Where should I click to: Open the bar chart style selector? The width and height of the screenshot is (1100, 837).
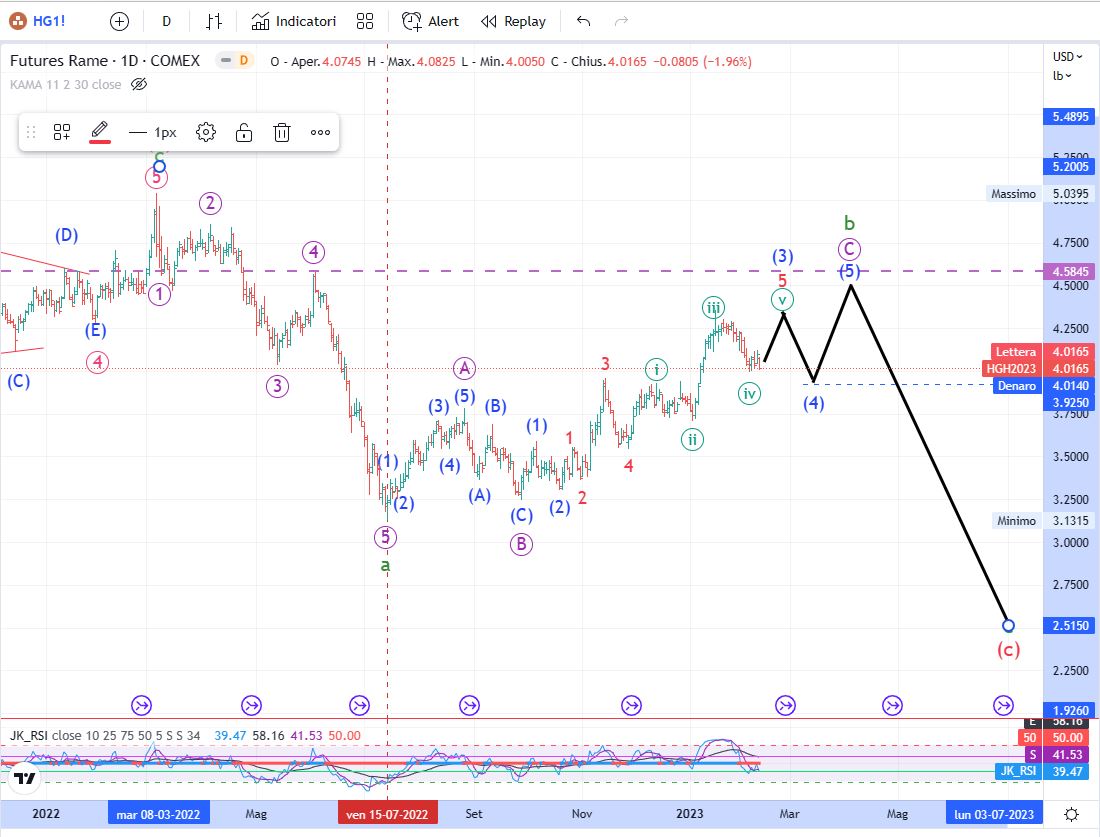(x=214, y=22)
